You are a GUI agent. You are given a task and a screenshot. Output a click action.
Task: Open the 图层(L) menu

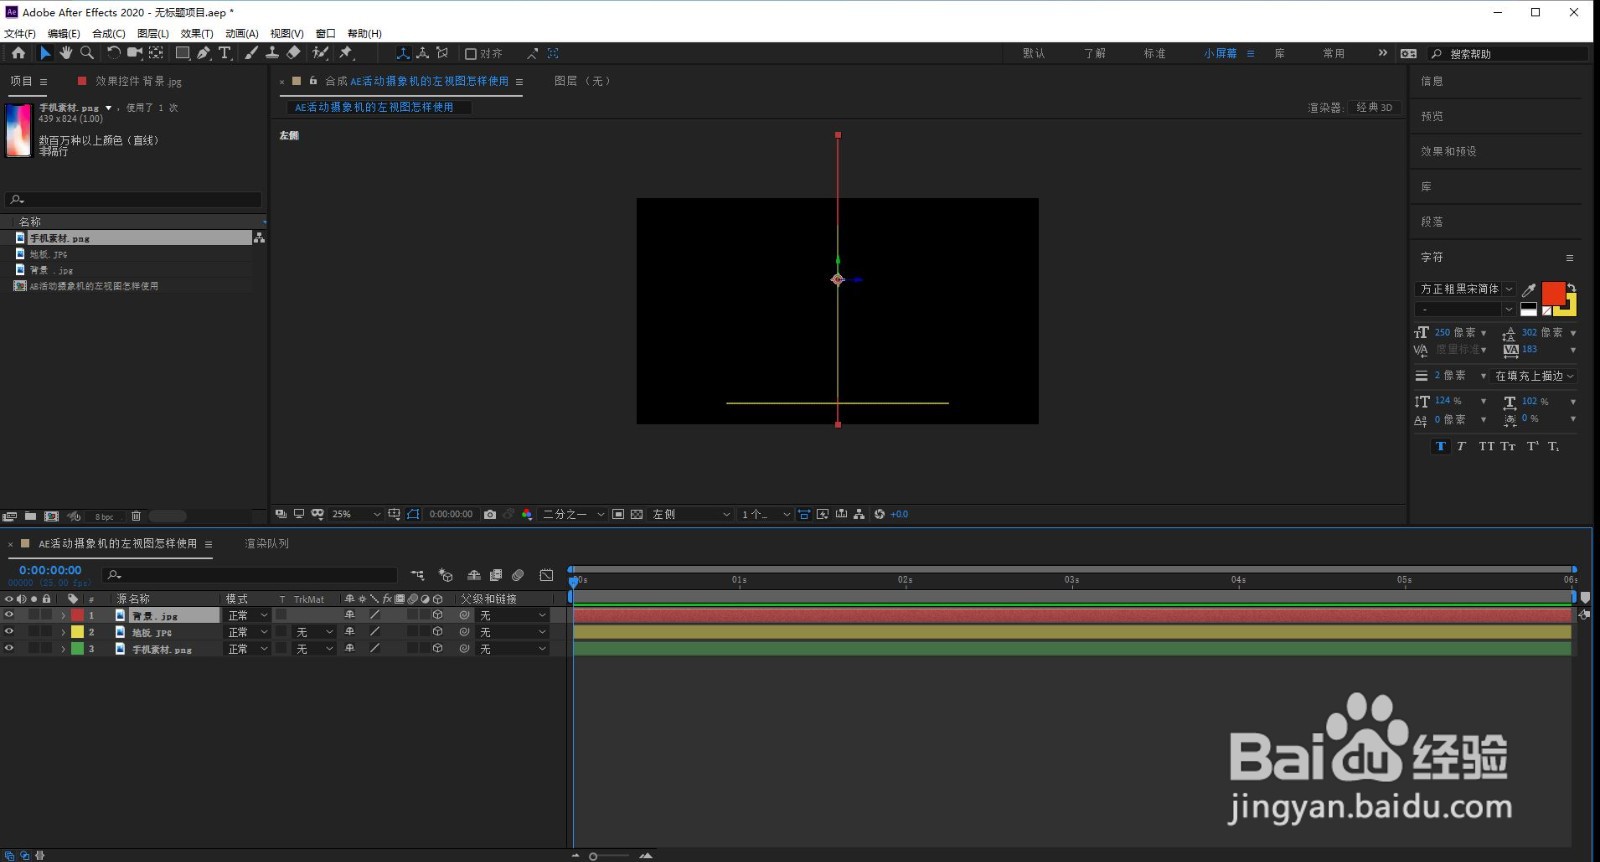click(153, 33)
